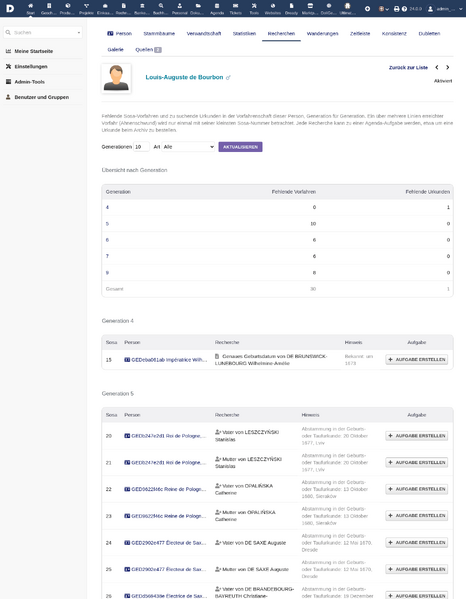Open the Start home menu icon
The width and height of the screenshot is (466, 599).
point(31,6)
